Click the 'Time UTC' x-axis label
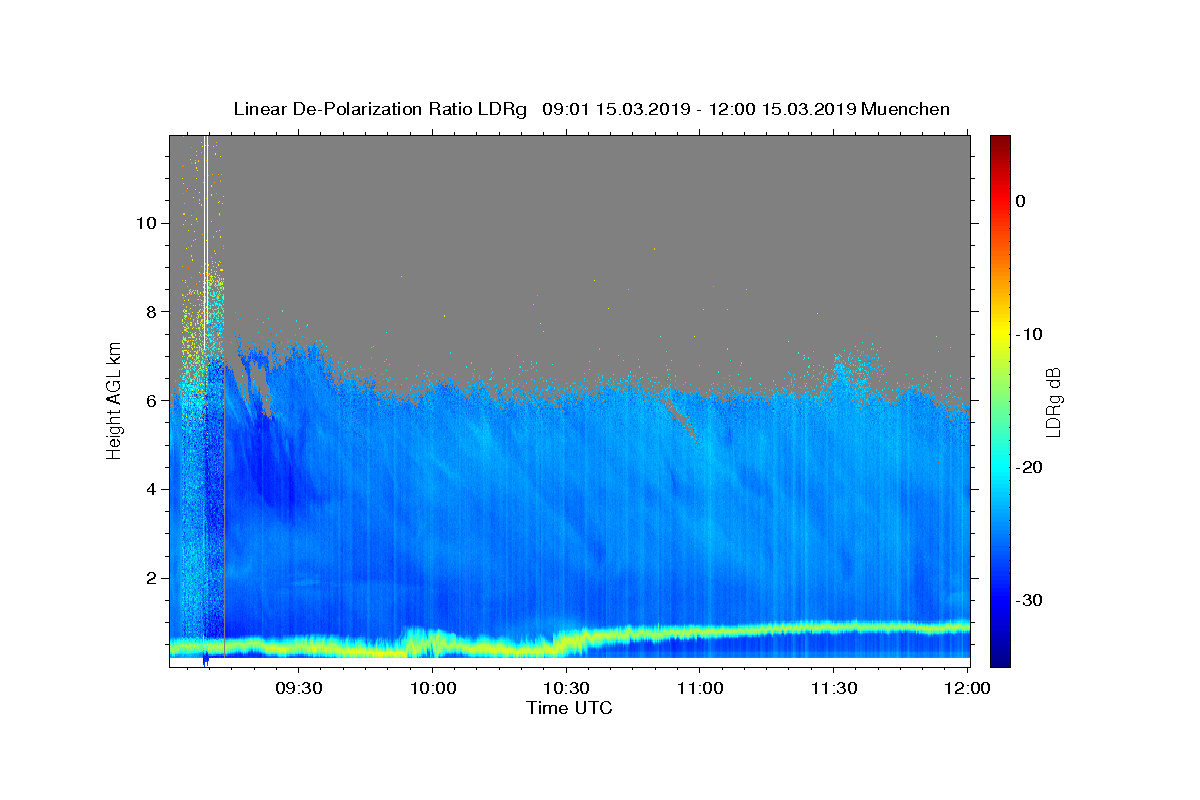Viewport: 1200px width, 800px height. point(569,709)
